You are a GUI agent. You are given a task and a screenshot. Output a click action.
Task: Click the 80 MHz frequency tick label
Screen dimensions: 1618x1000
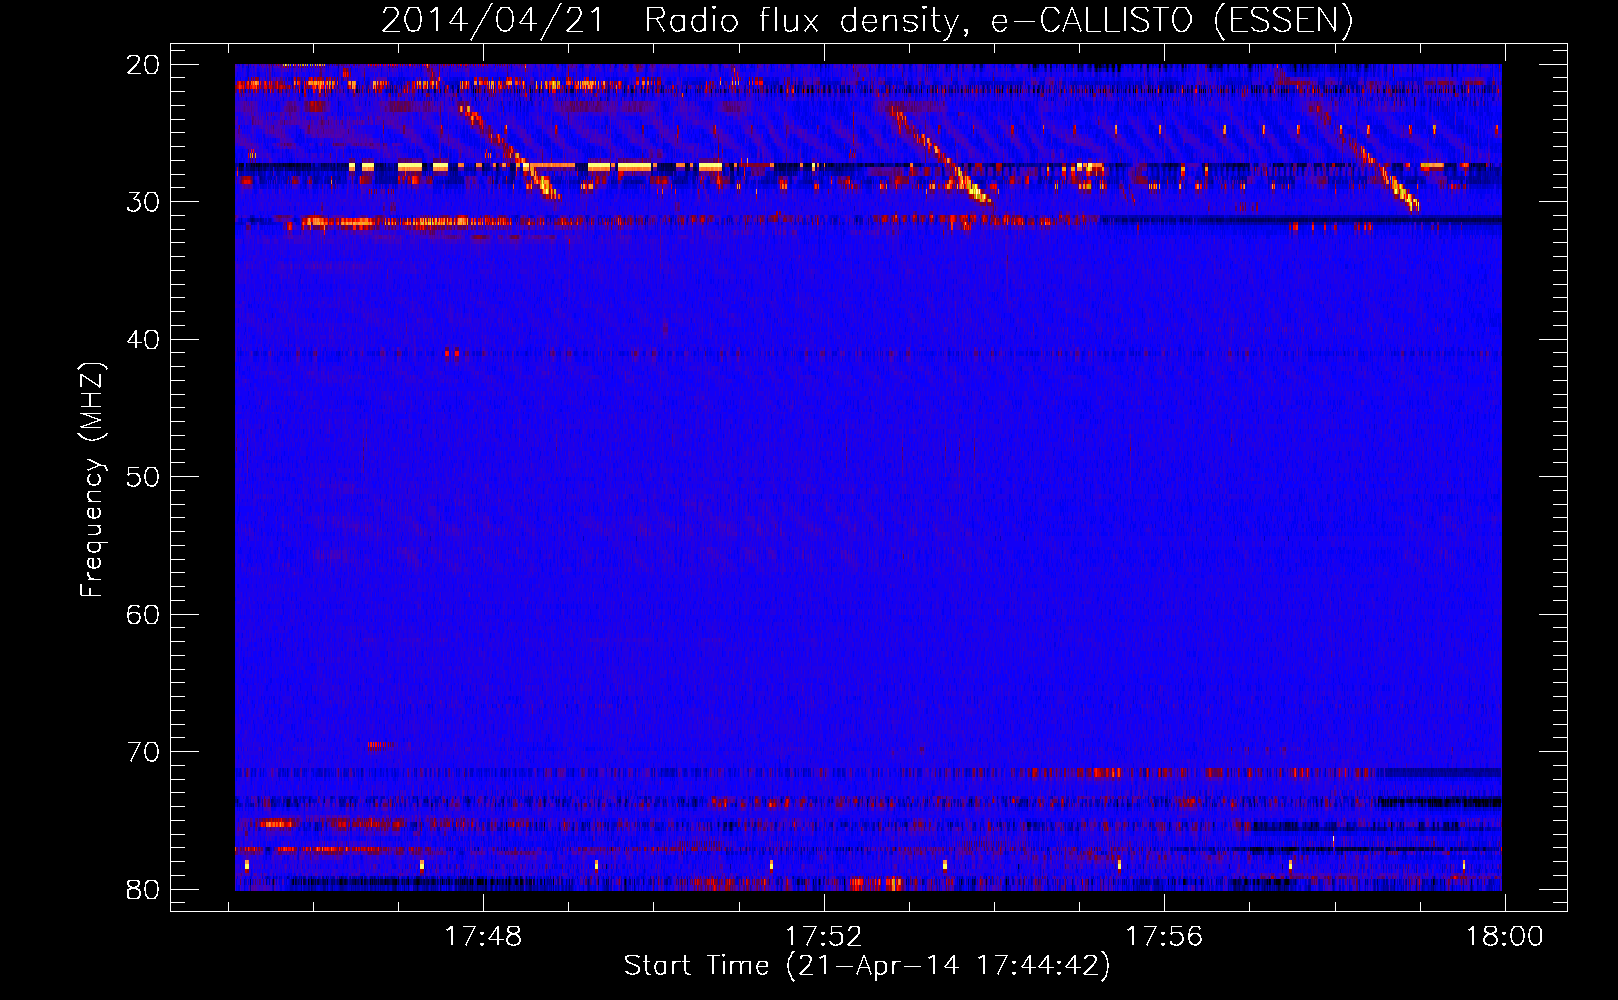143,889
